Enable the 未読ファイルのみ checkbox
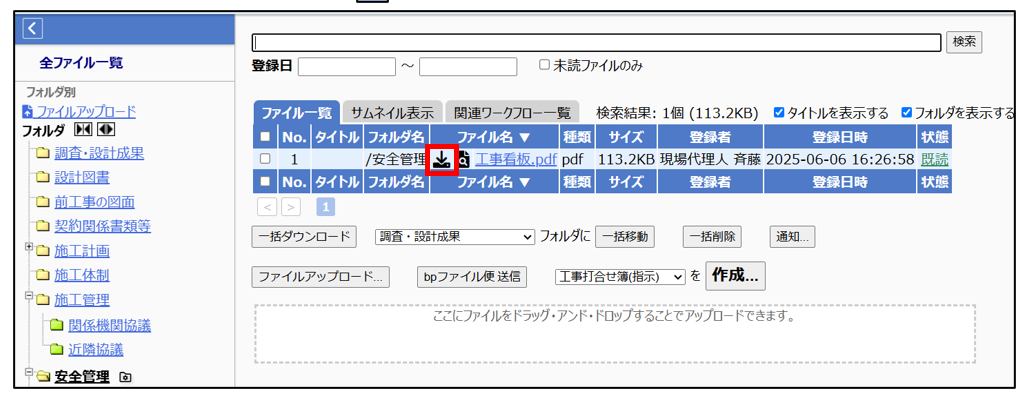Screen dimensions: 1025x403 click(x=544, y=65)
